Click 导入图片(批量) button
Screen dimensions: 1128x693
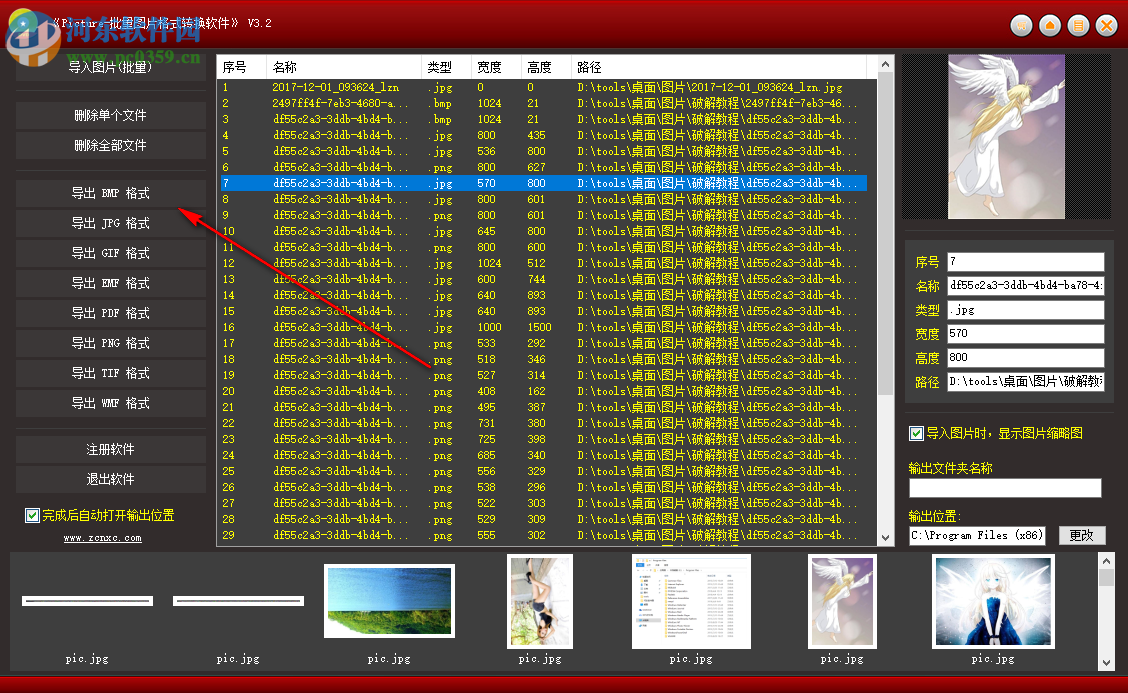(110, 68)
